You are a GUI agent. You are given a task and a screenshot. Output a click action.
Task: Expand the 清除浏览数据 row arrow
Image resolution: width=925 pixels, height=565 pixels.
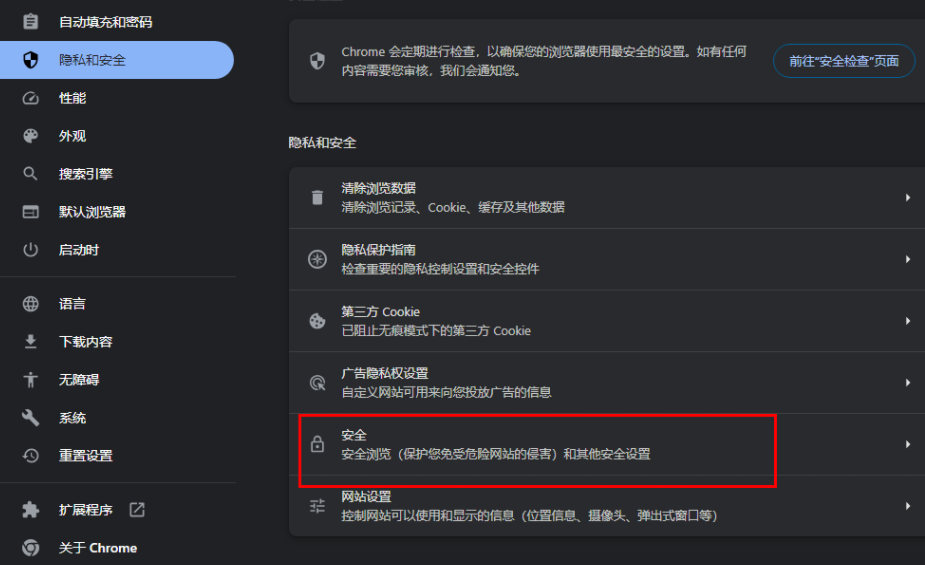click(x=908, y=198)
